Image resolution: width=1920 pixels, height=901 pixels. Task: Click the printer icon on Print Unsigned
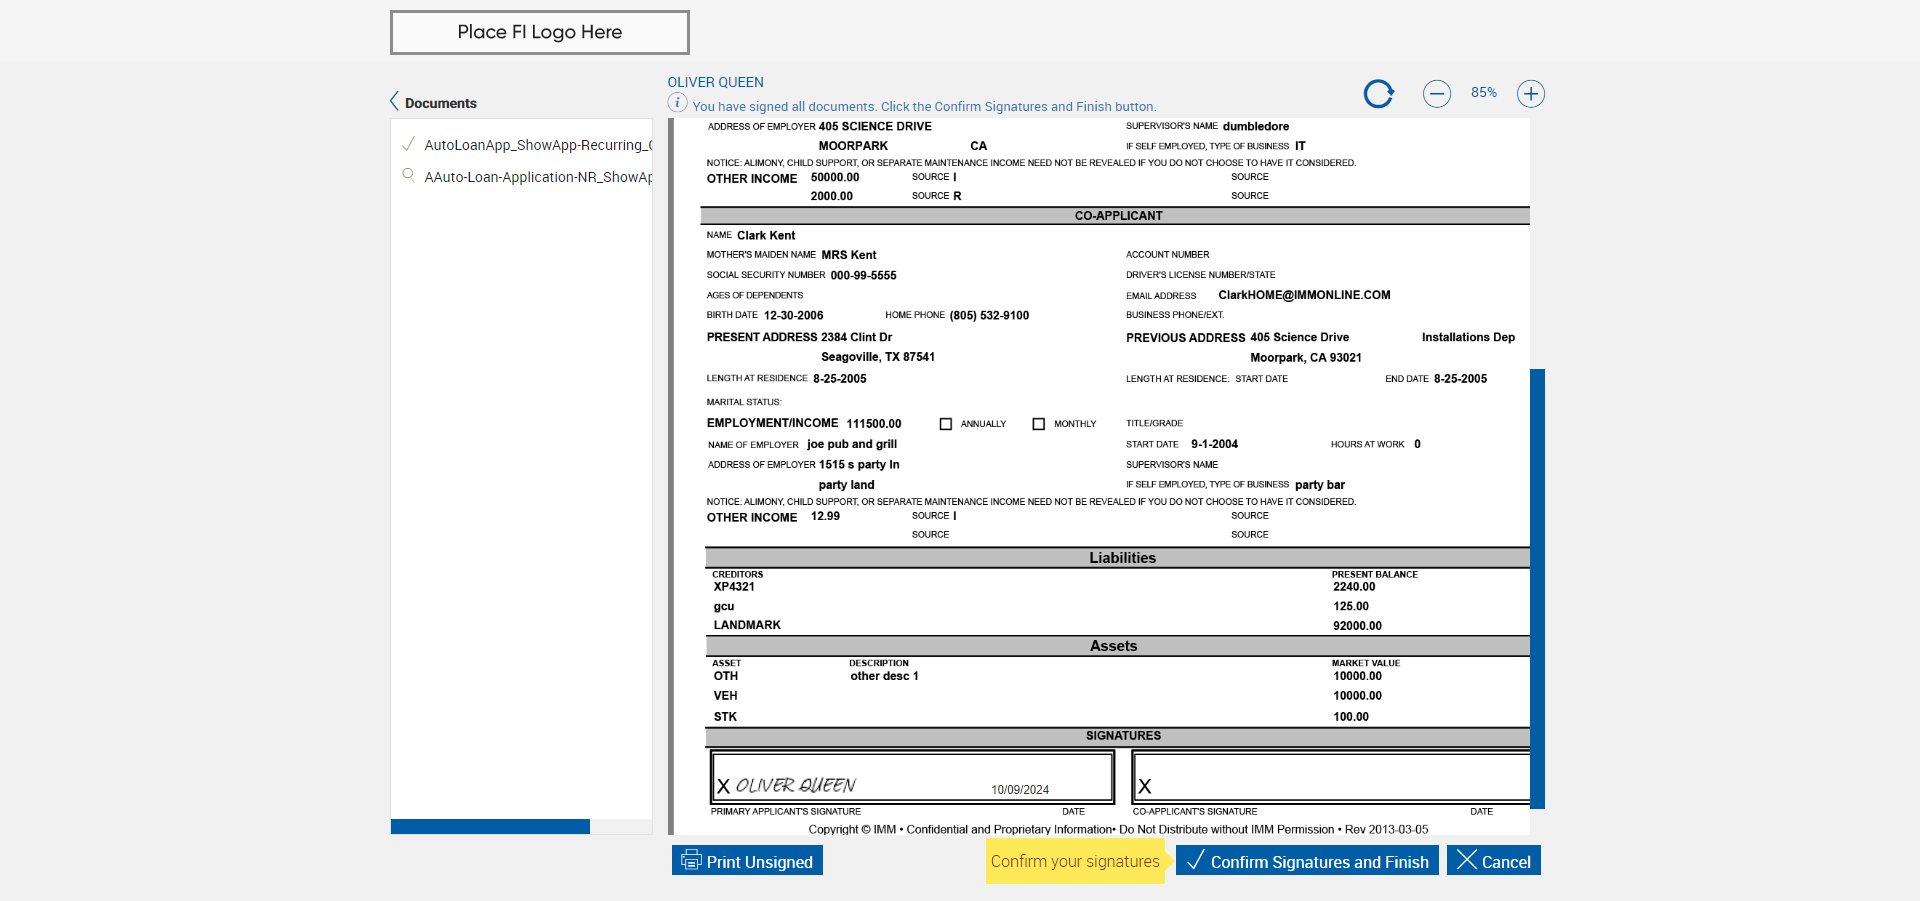[691, 860]
